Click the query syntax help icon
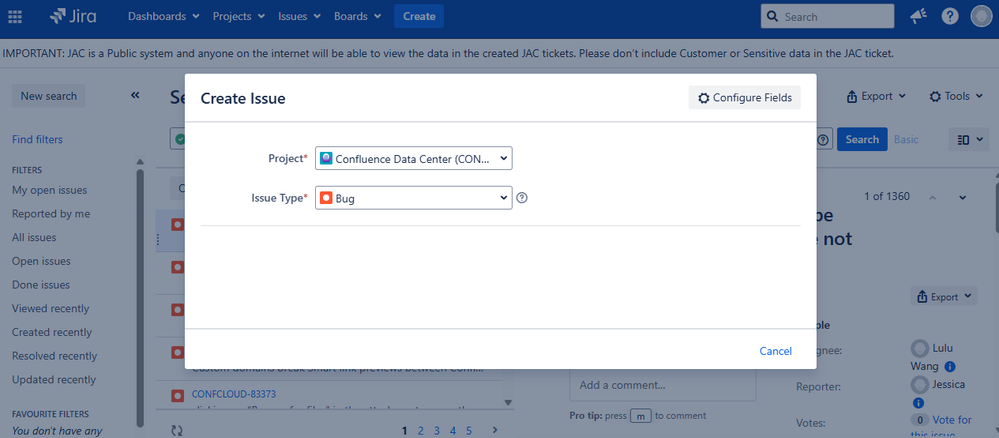This screenshot has width=999, height=438. [x=823, y=140]
